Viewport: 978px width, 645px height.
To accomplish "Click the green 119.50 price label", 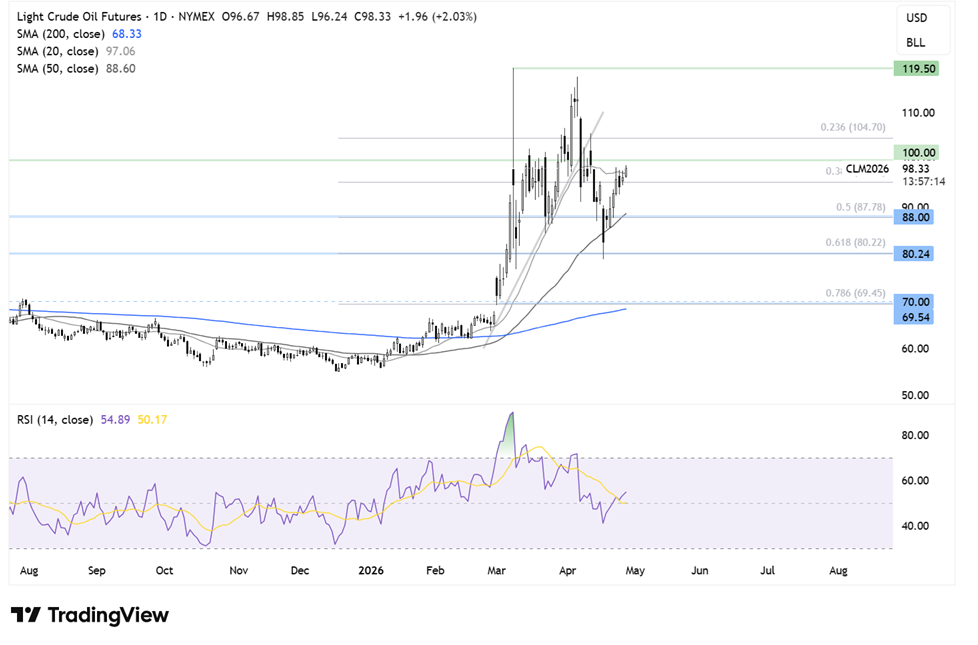I will click(x=913, y=68).
